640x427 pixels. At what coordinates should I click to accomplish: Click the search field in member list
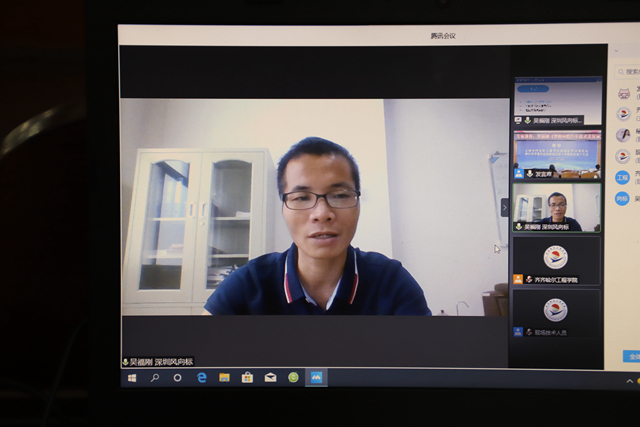(x=630, y=72)
